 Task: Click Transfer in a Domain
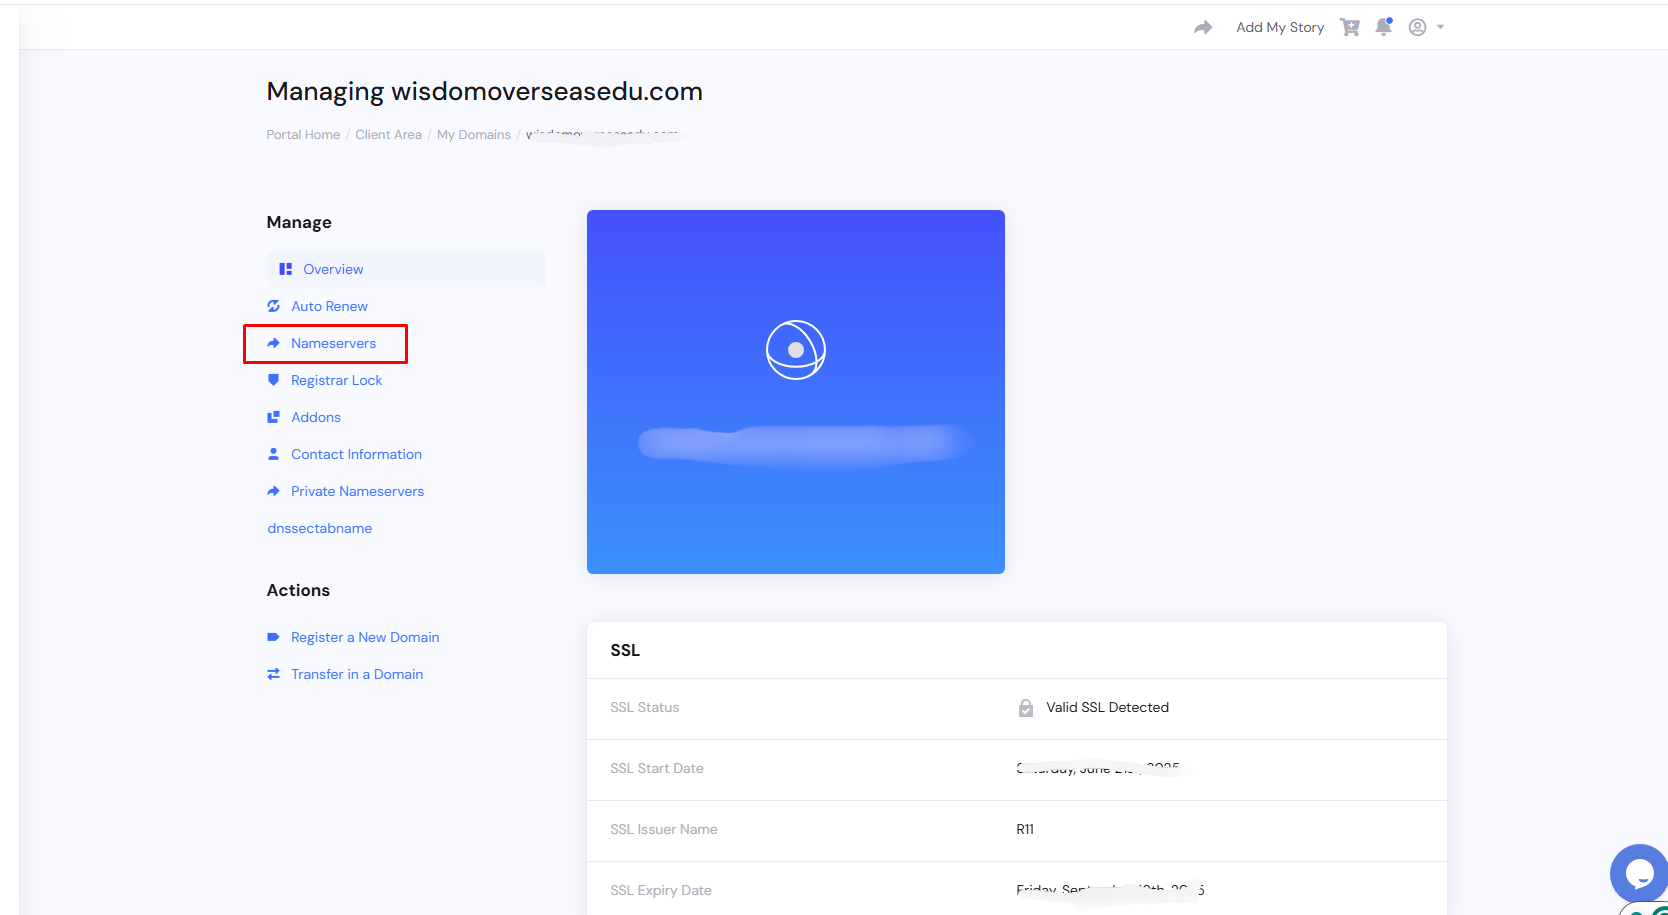click(357, 674)
